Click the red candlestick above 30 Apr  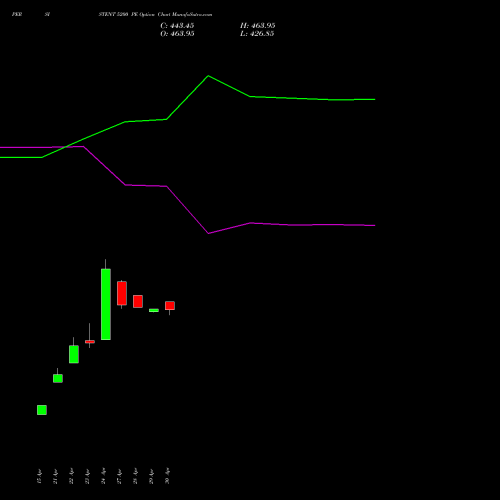click(x=170, y=306)
